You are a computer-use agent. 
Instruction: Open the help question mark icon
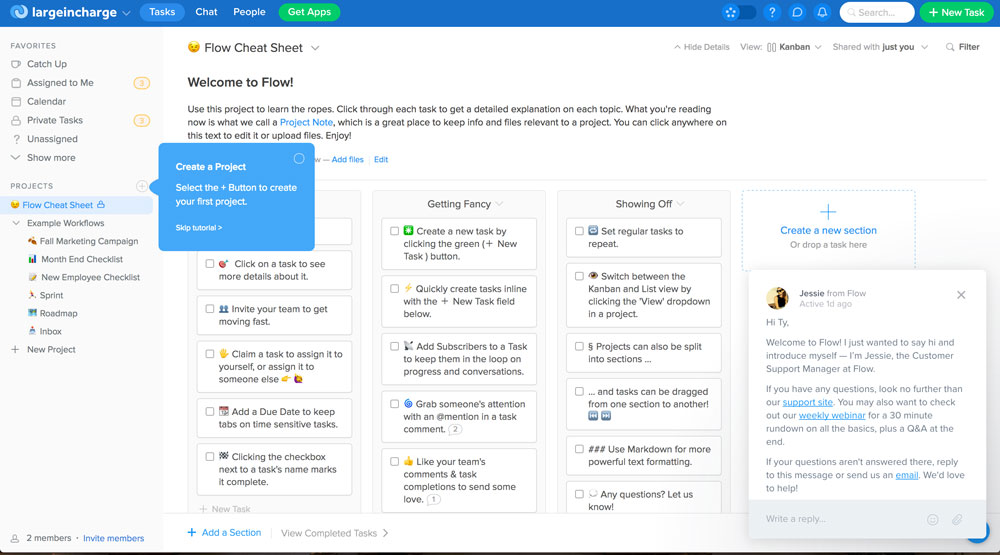(772, 12)
